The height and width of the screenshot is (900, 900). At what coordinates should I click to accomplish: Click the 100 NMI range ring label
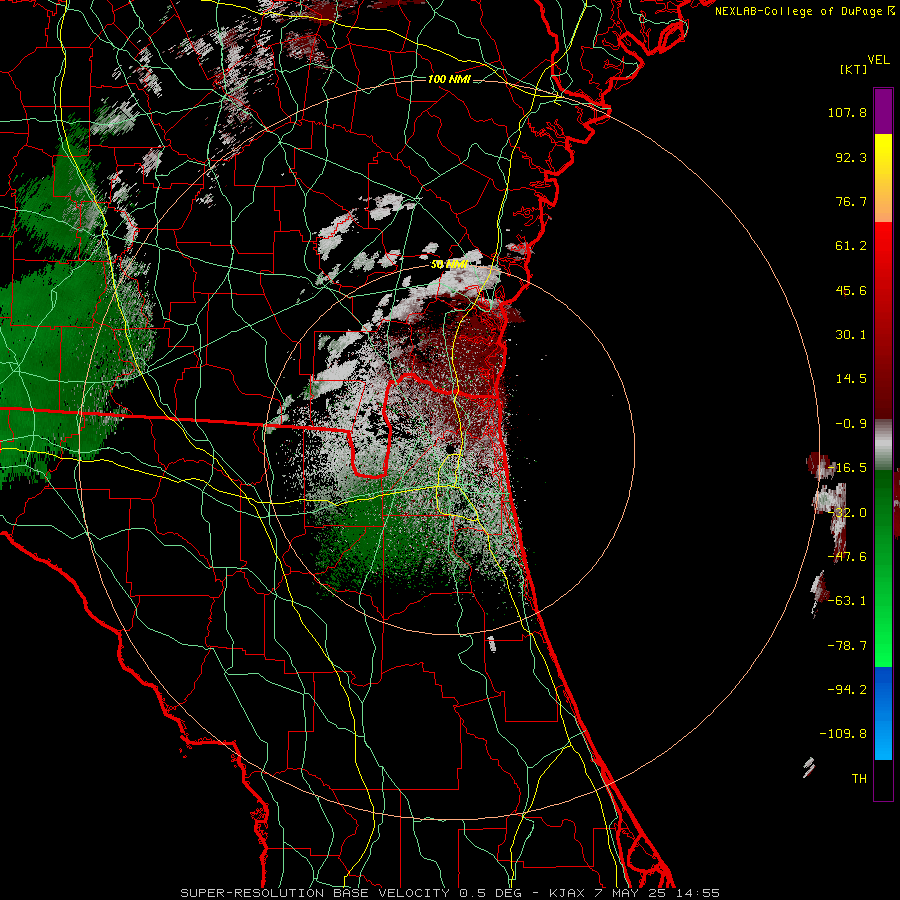pos(449,79)
